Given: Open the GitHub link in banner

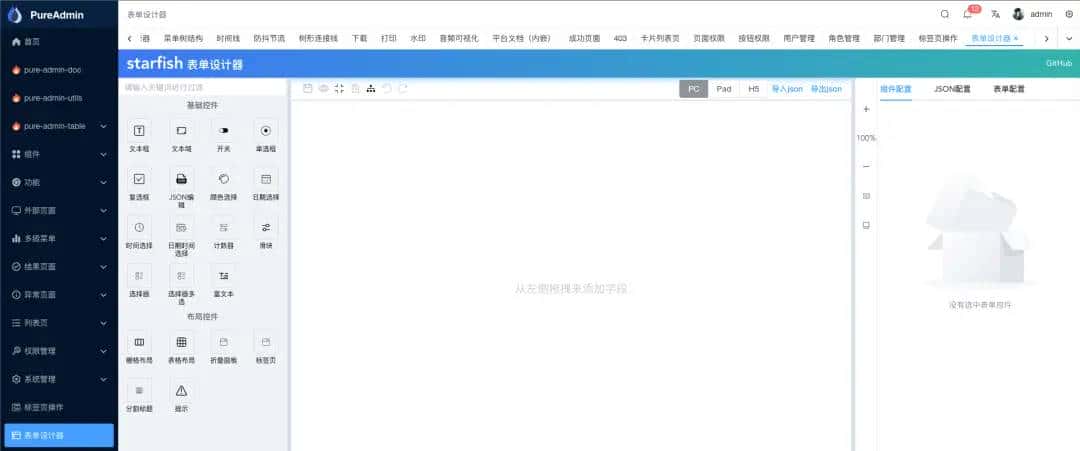Looking at the screenshot, I should point(1059,63).
